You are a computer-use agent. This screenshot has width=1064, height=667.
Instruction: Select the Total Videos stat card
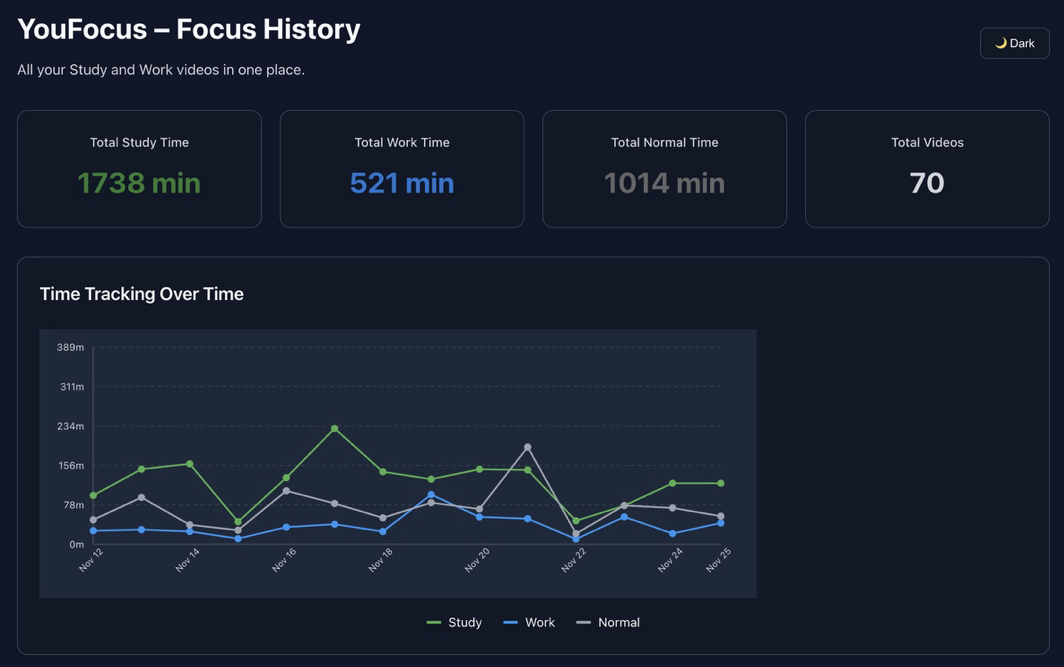click(x=927, y=168)
